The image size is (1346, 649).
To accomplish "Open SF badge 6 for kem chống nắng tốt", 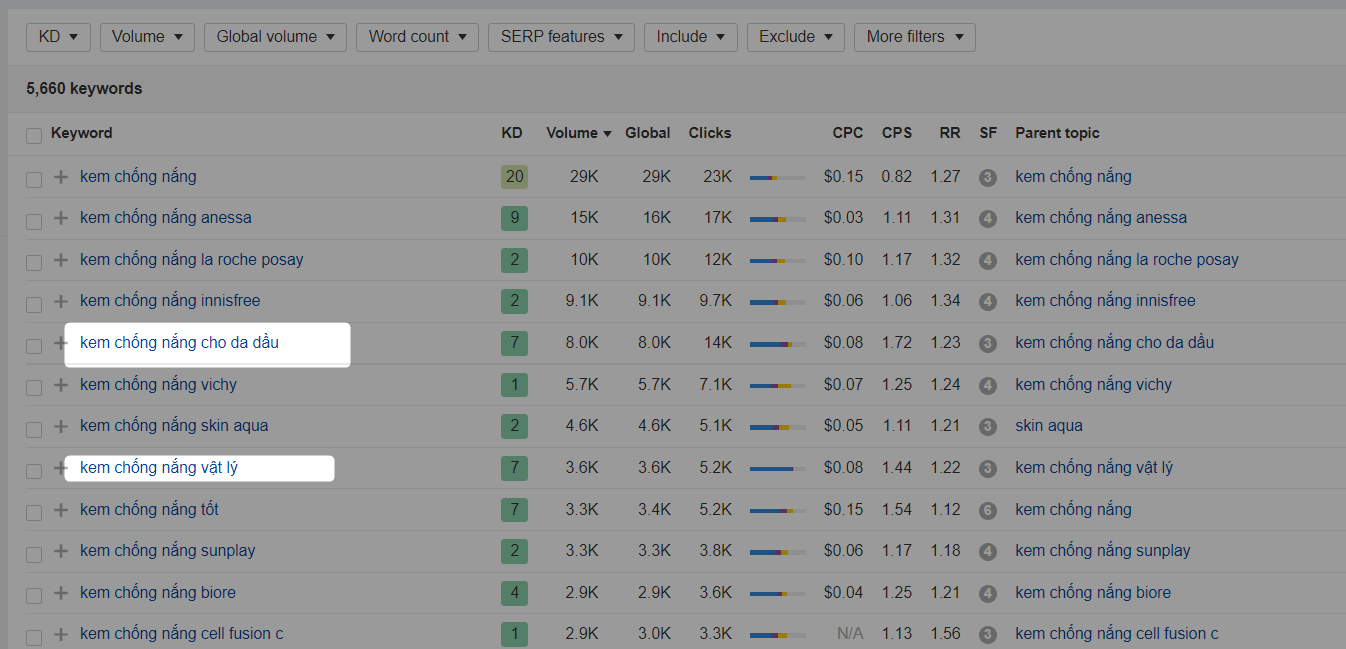I will click(x=988, y=510).
